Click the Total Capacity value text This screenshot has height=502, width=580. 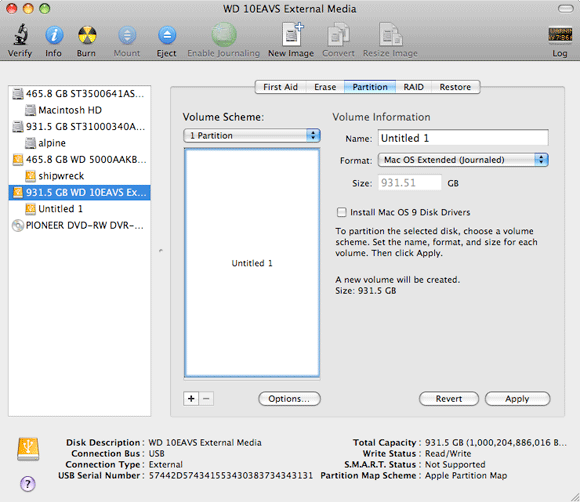click(496, 442)
